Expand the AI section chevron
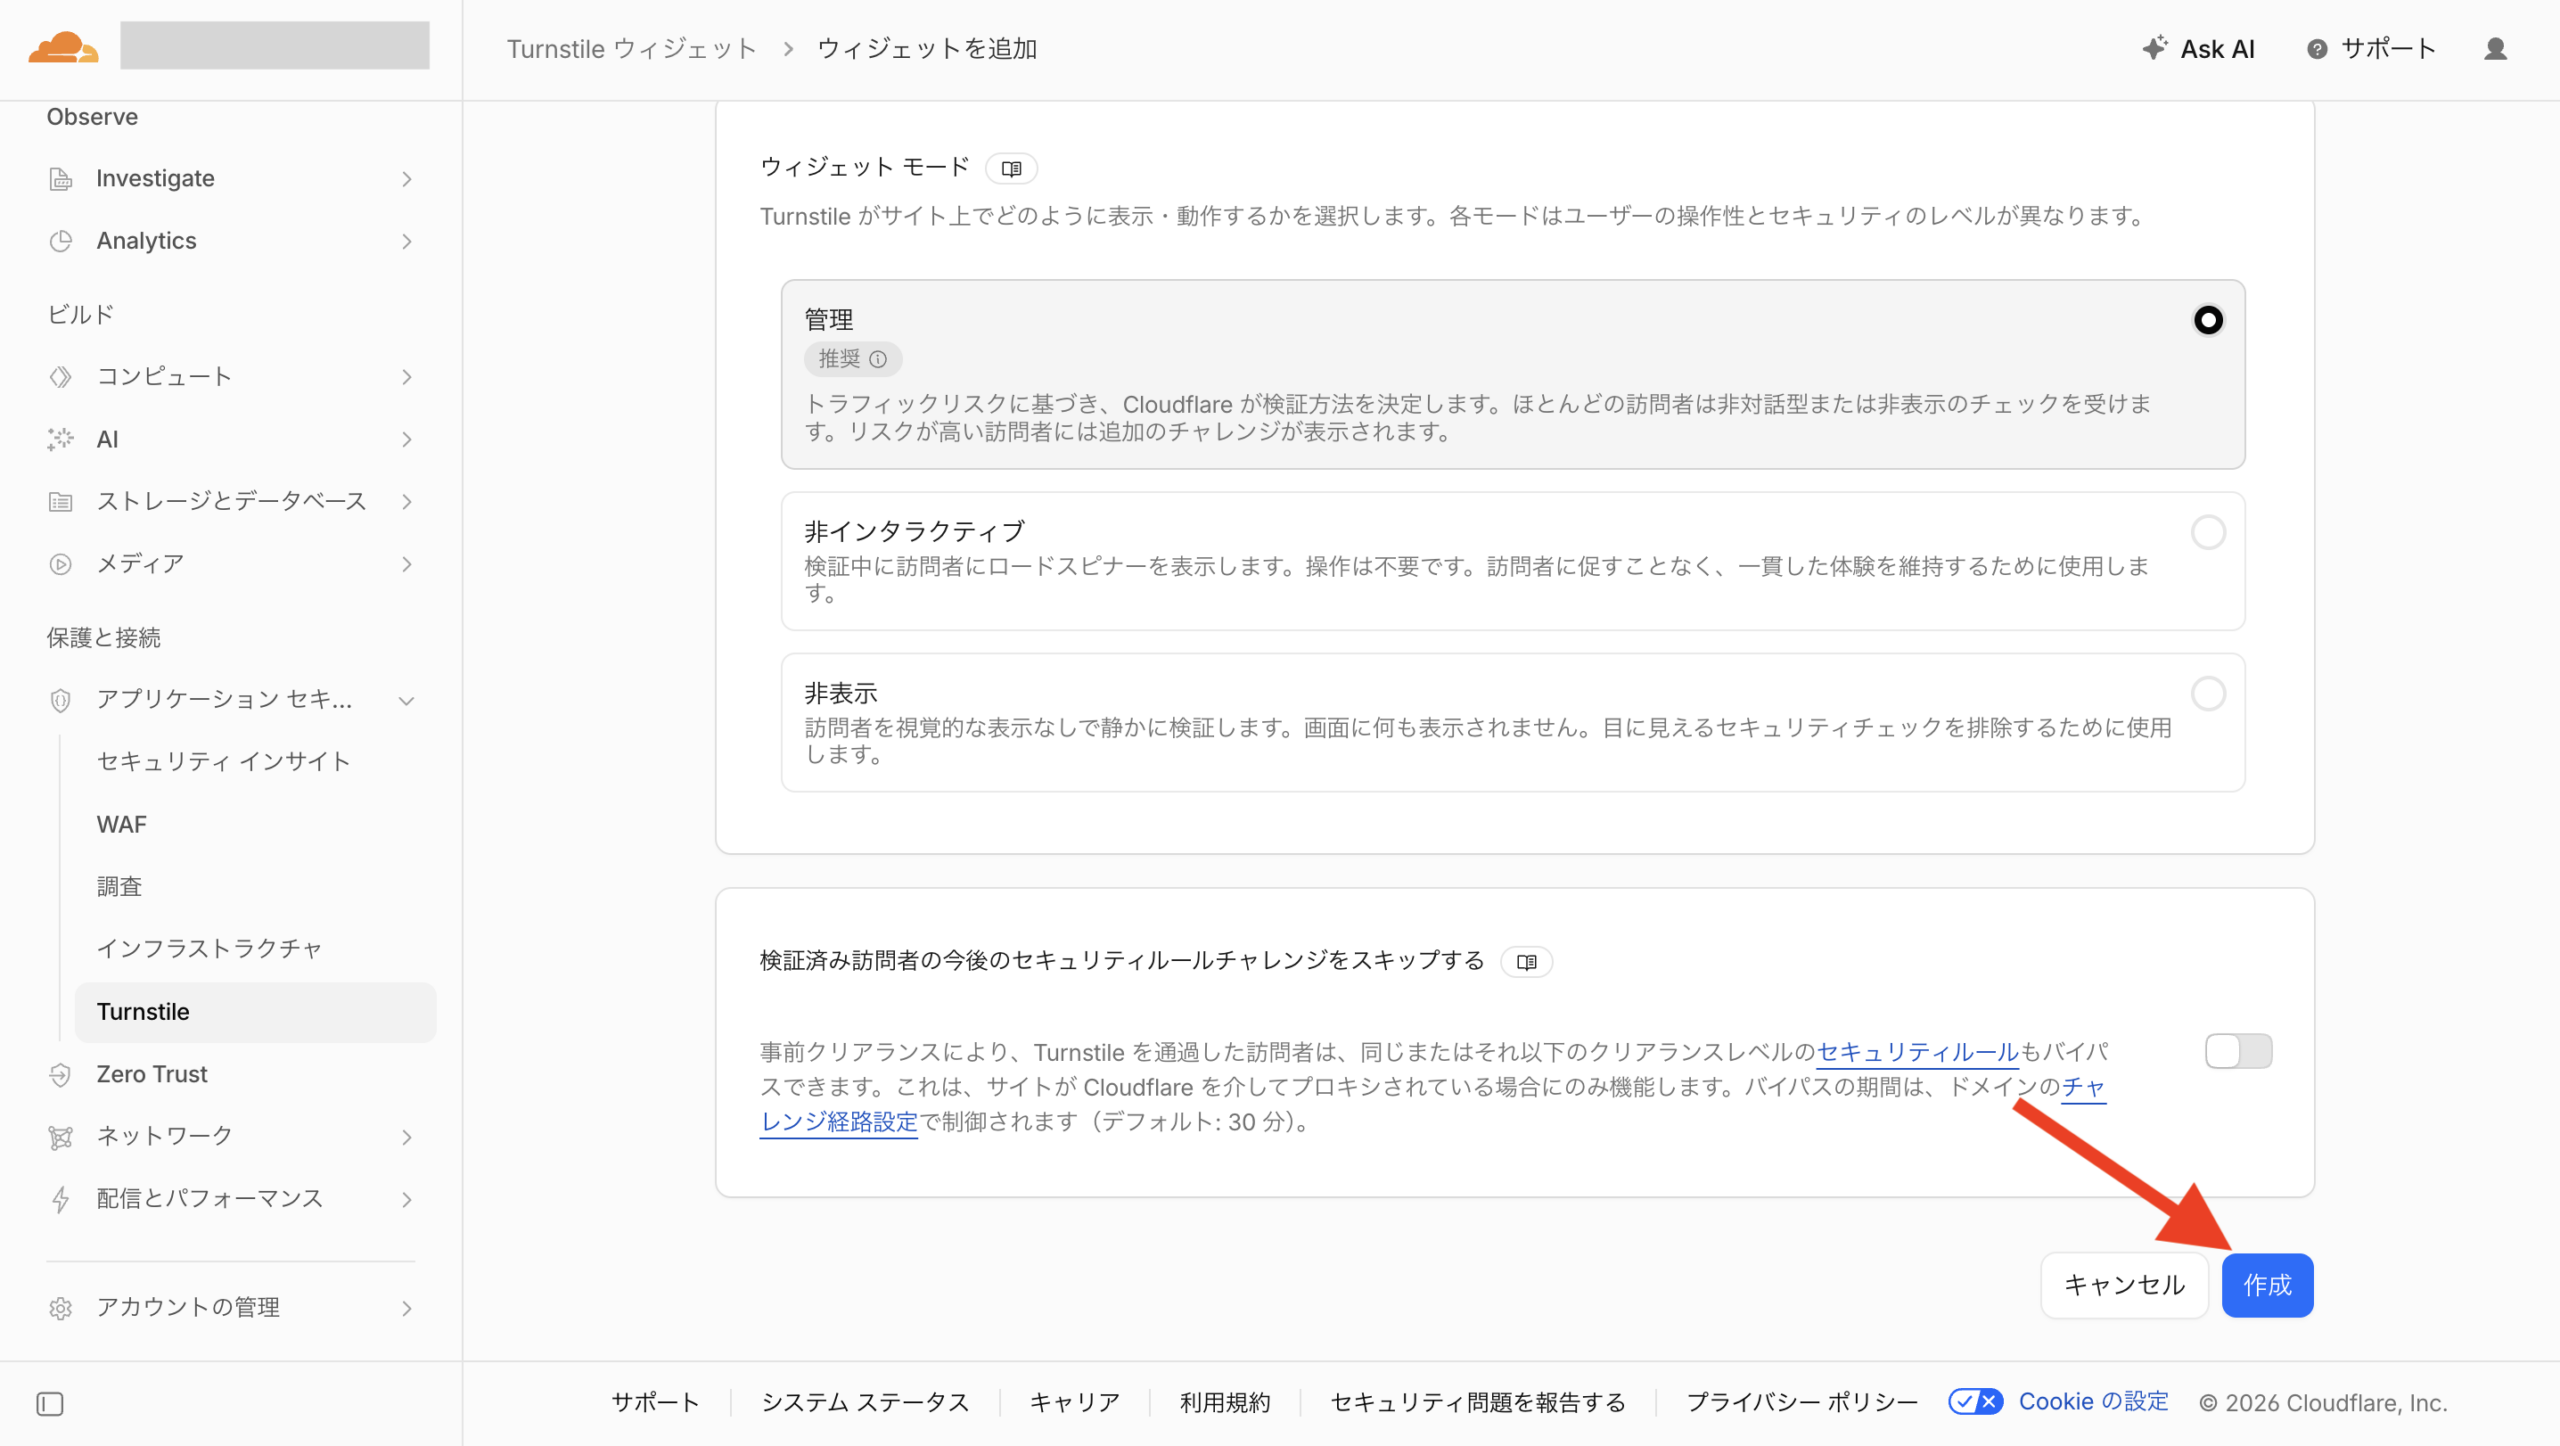 tap(407, 439)
